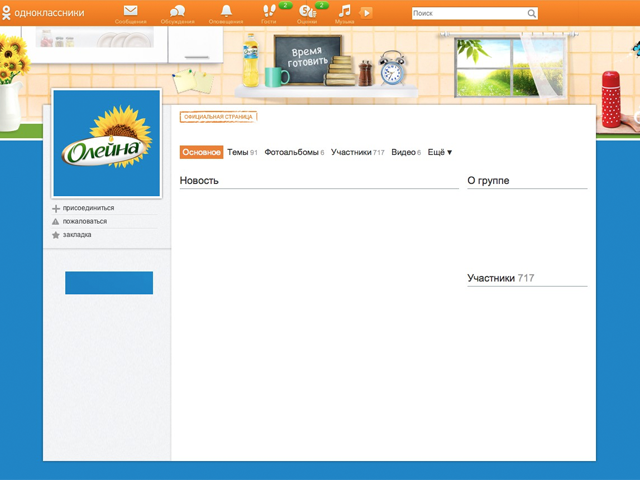Click the Участники 717 sidebar heading
The width and height of the screenshot is (640, 480).
[x=501, y=278]
